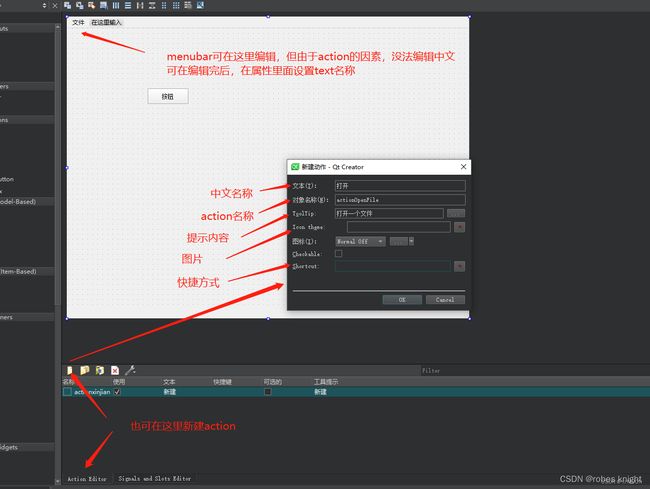Click the wrench configure icon in Action Editor

pyautogui.click(x=130, y=370)
